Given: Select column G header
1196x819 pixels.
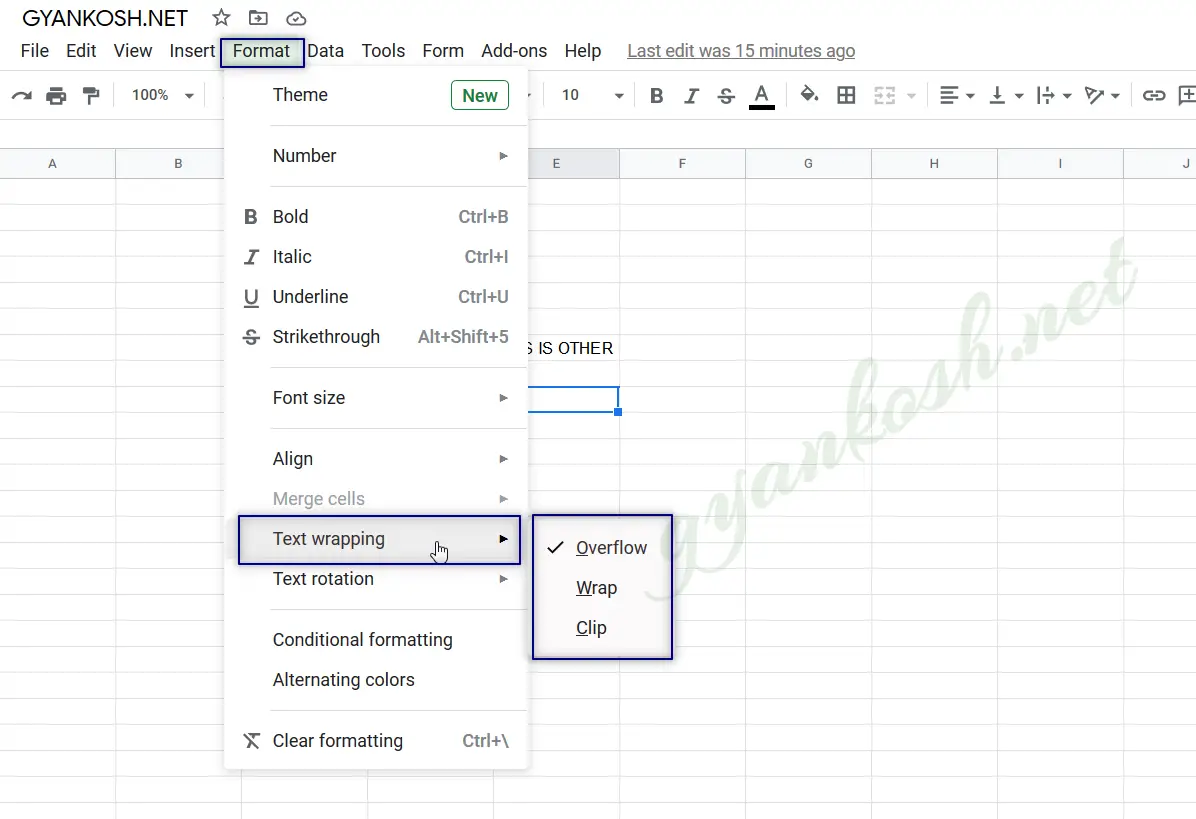Looking at the screenshot, I should (x=808, y=164).
